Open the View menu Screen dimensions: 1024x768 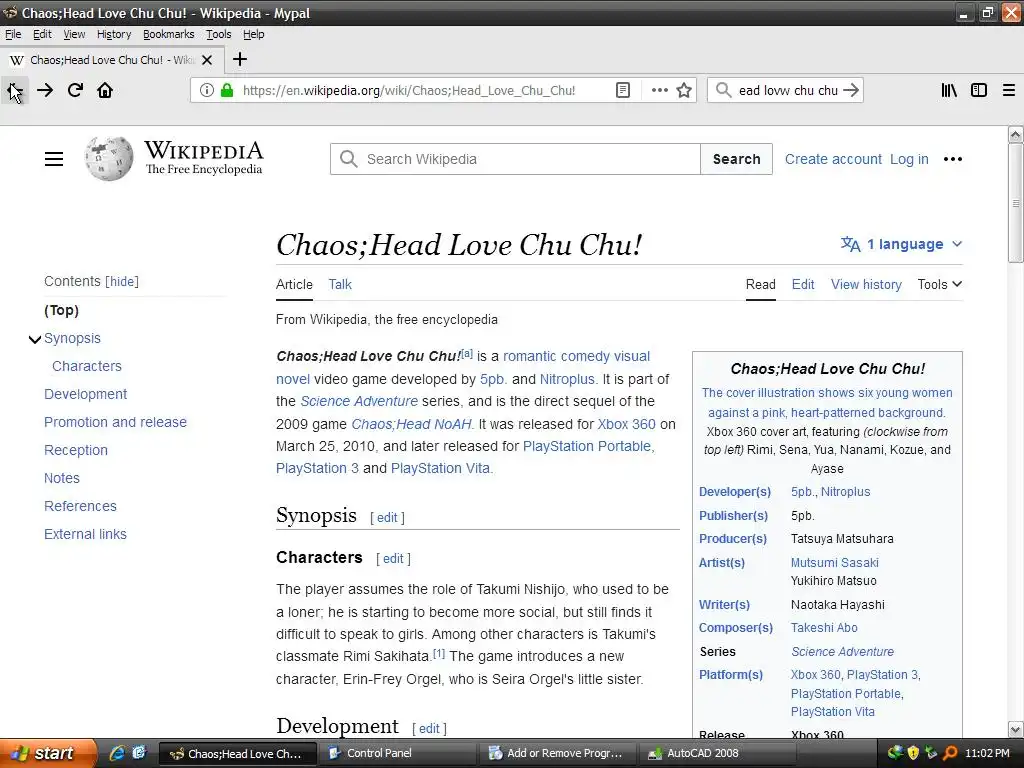point(74,34)
